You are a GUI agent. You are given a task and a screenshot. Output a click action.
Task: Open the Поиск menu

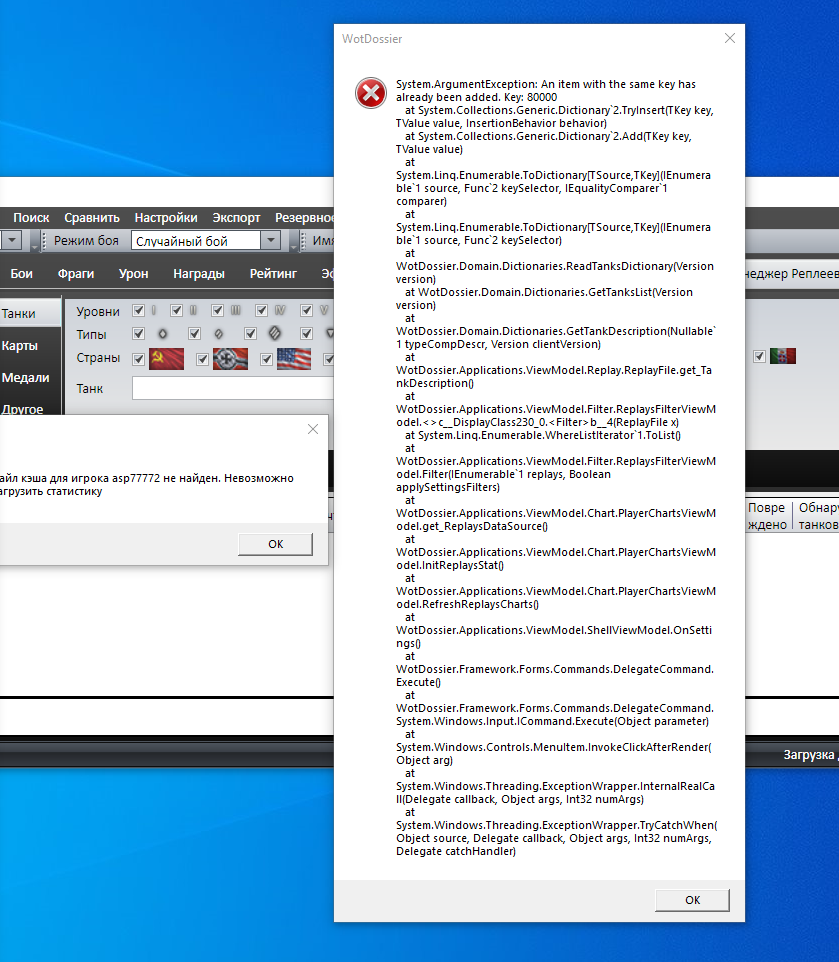click(31, 218)
